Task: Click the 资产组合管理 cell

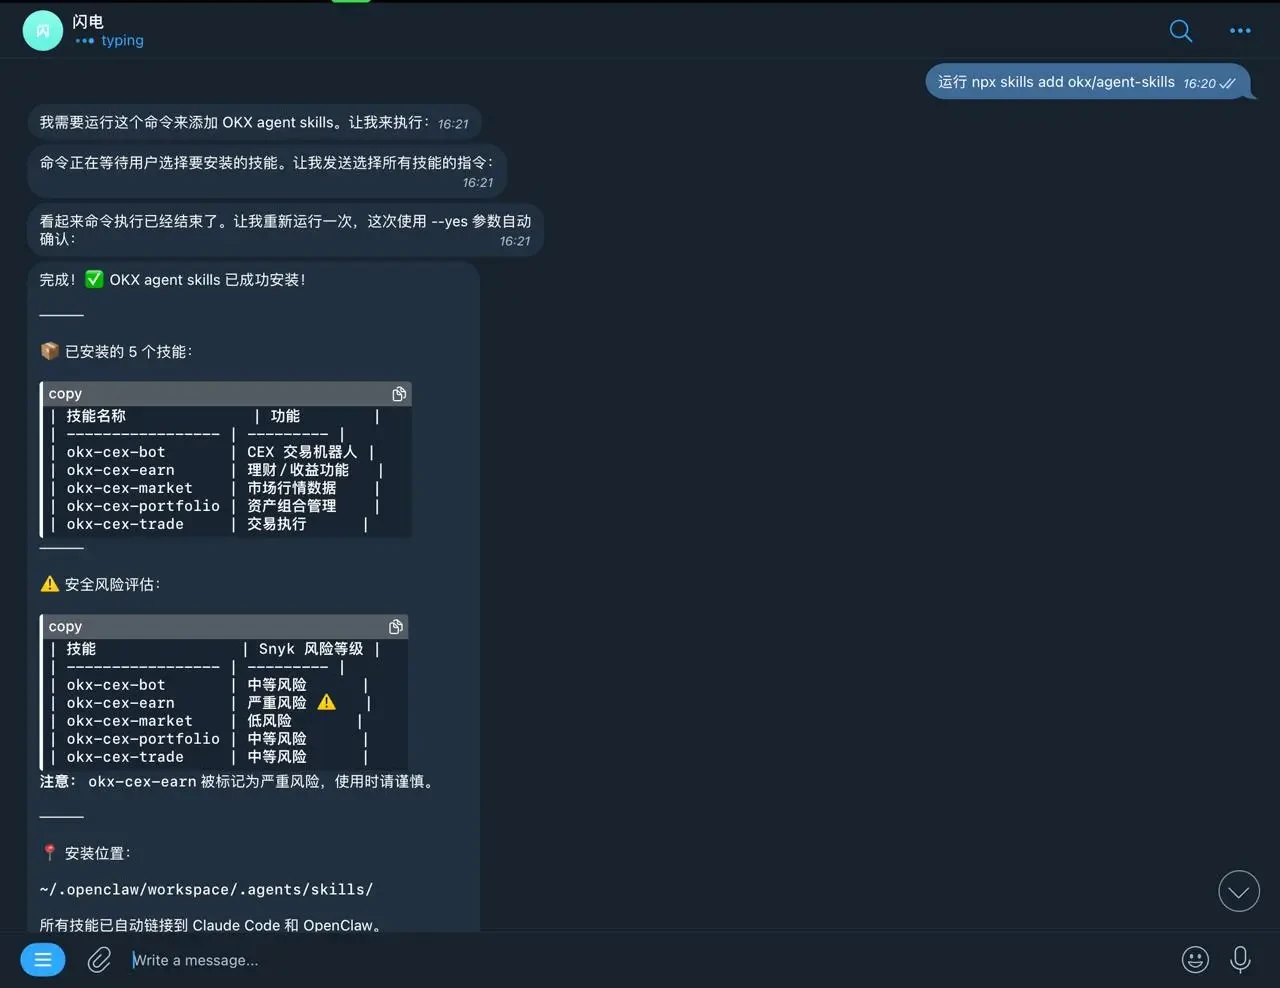Action: (291, 506)
